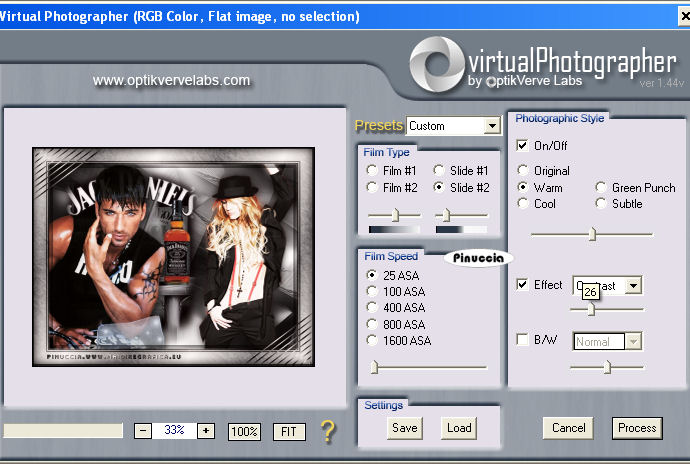Set film speed to 100 ASA
The width and height of the screenshot is (690, 464).
[x=372, y=291]
